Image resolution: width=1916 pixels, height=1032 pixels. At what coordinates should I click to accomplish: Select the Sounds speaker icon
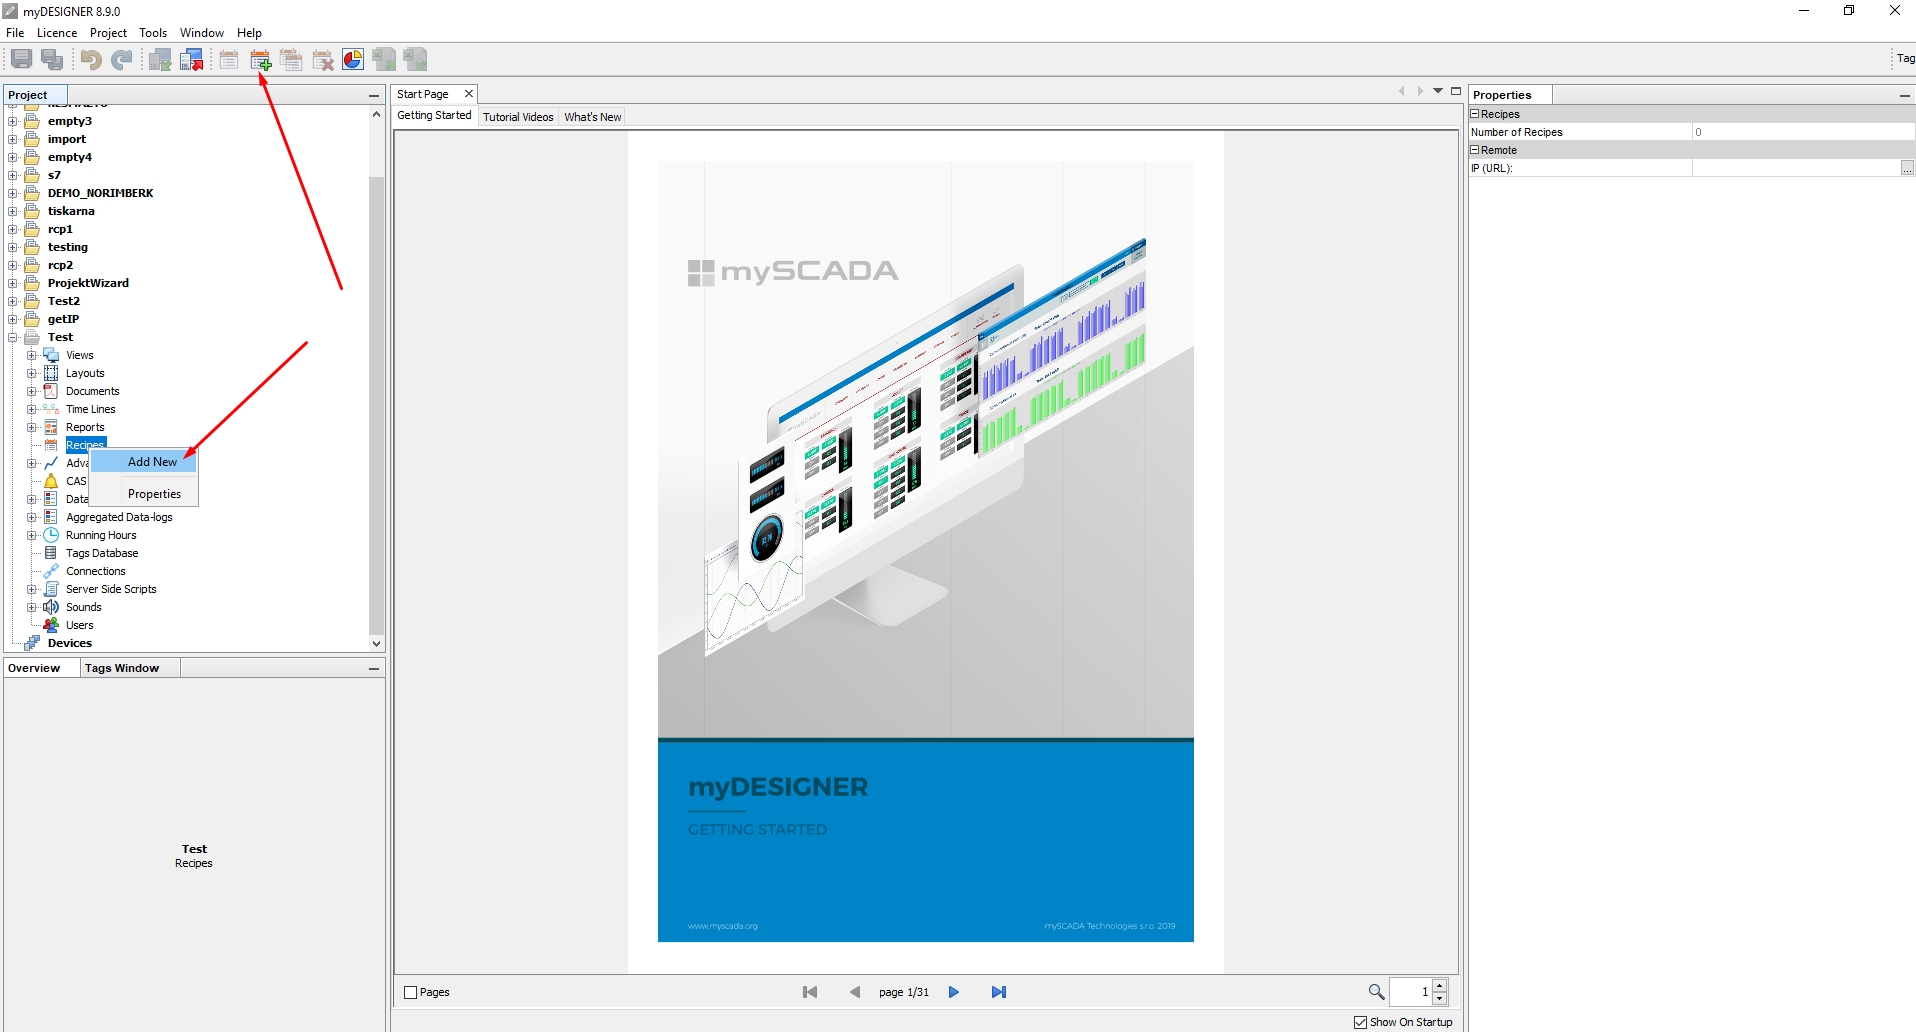pos(51,607)
